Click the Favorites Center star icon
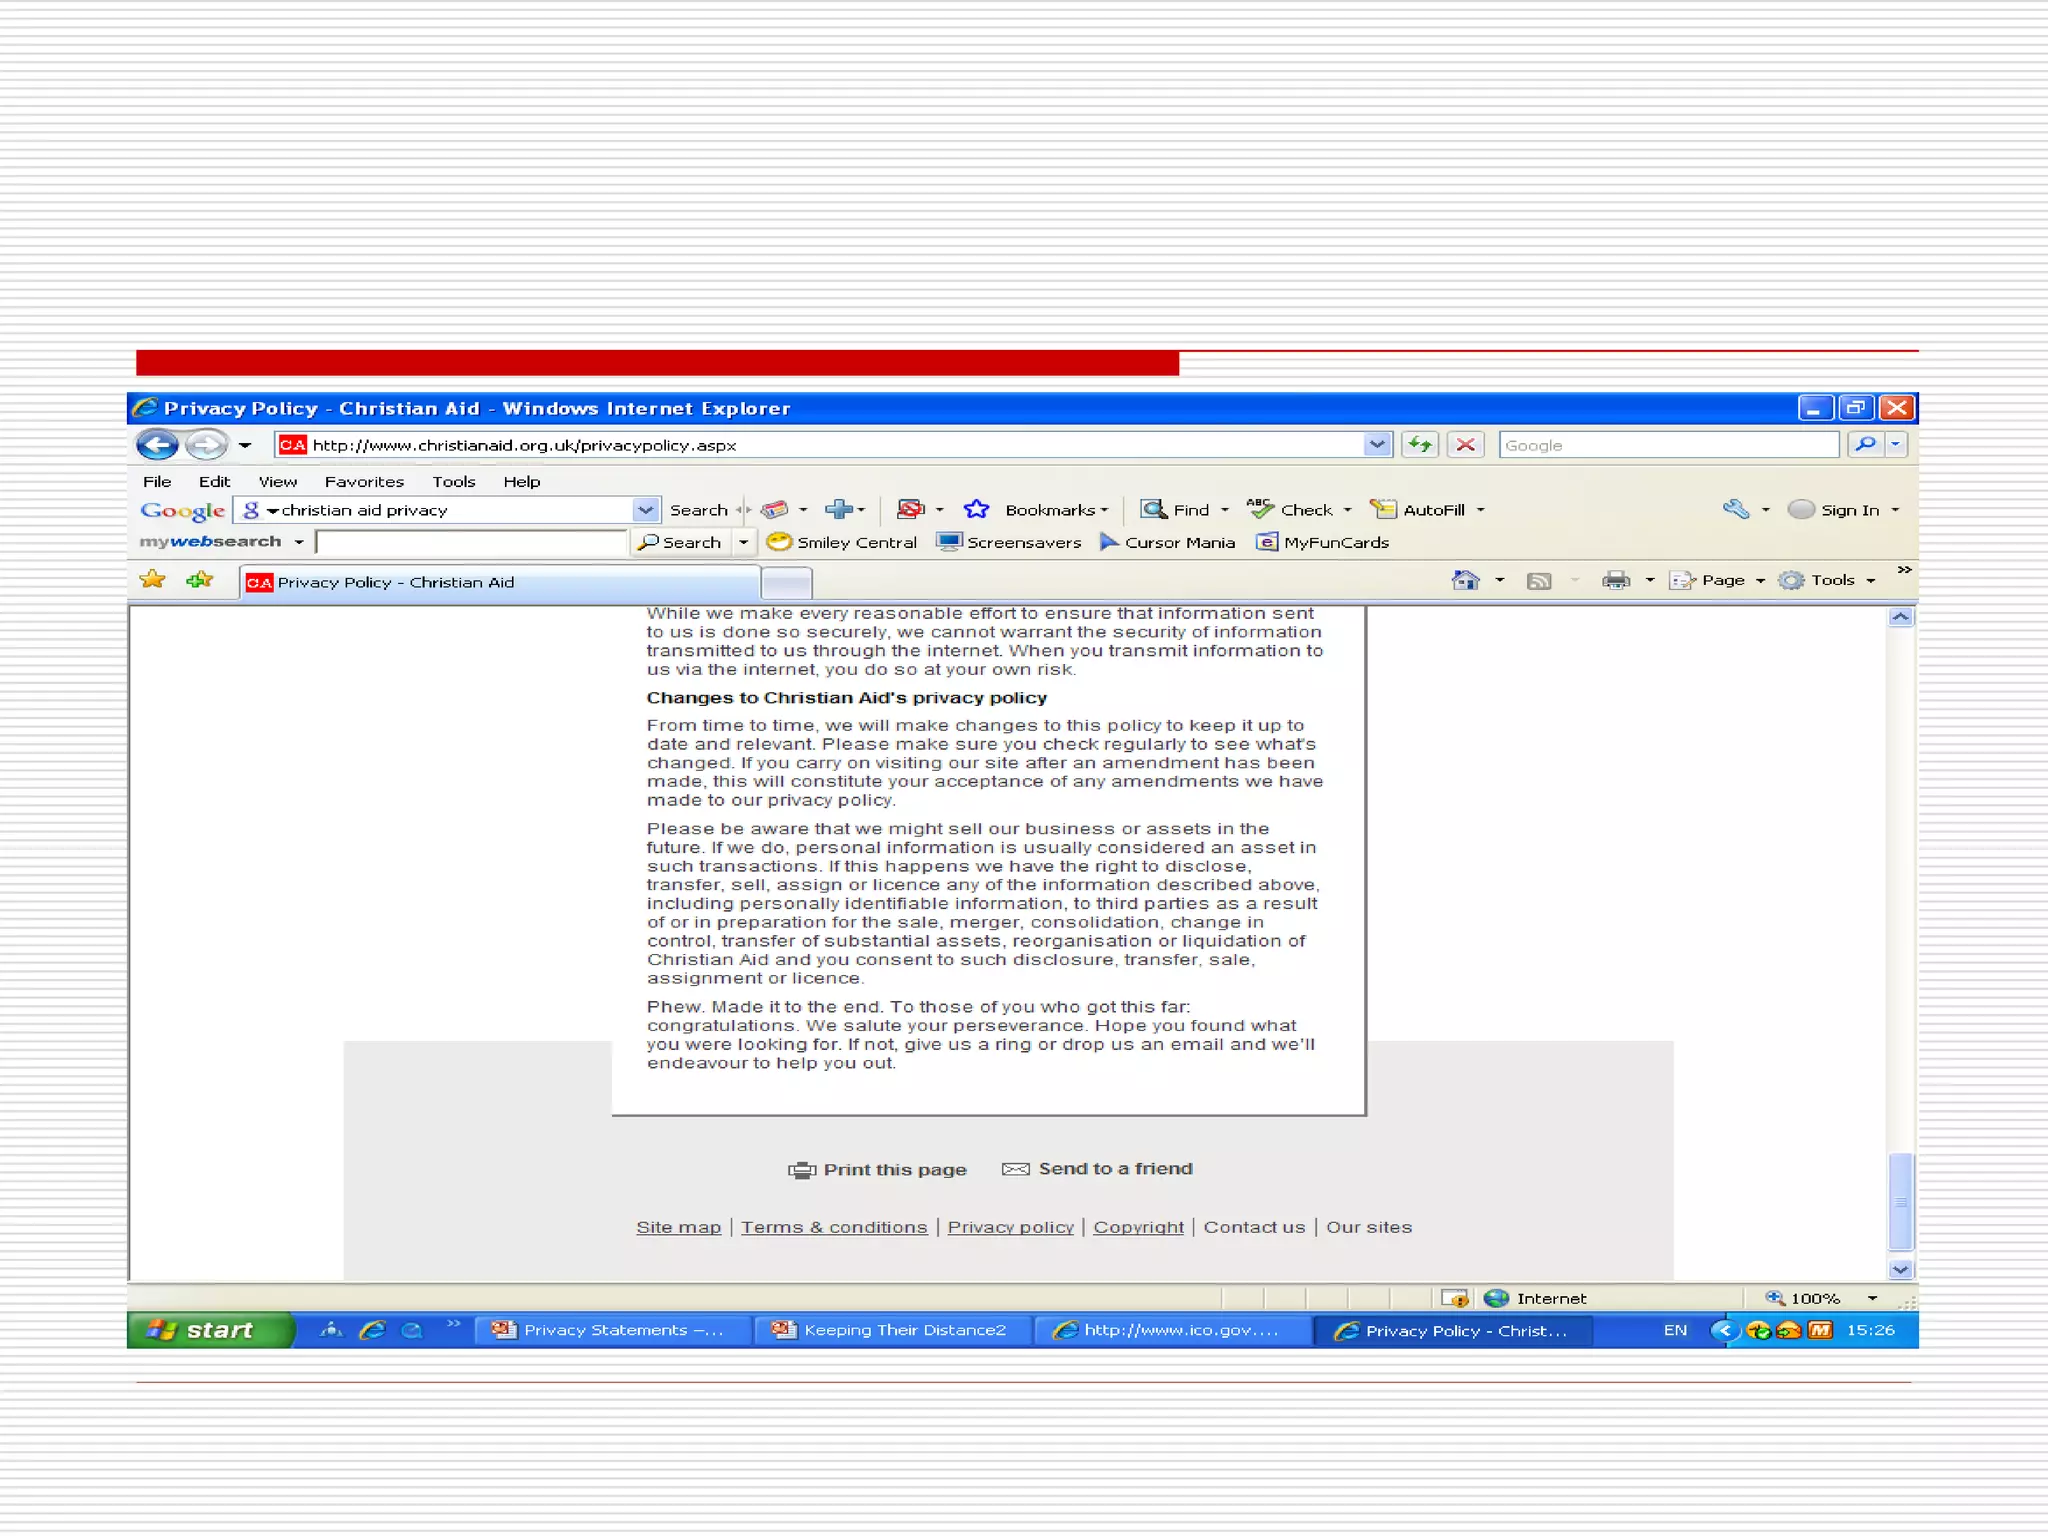Screen dimensions: 2048x1536 pyautogui.click(x=153, y=580)
